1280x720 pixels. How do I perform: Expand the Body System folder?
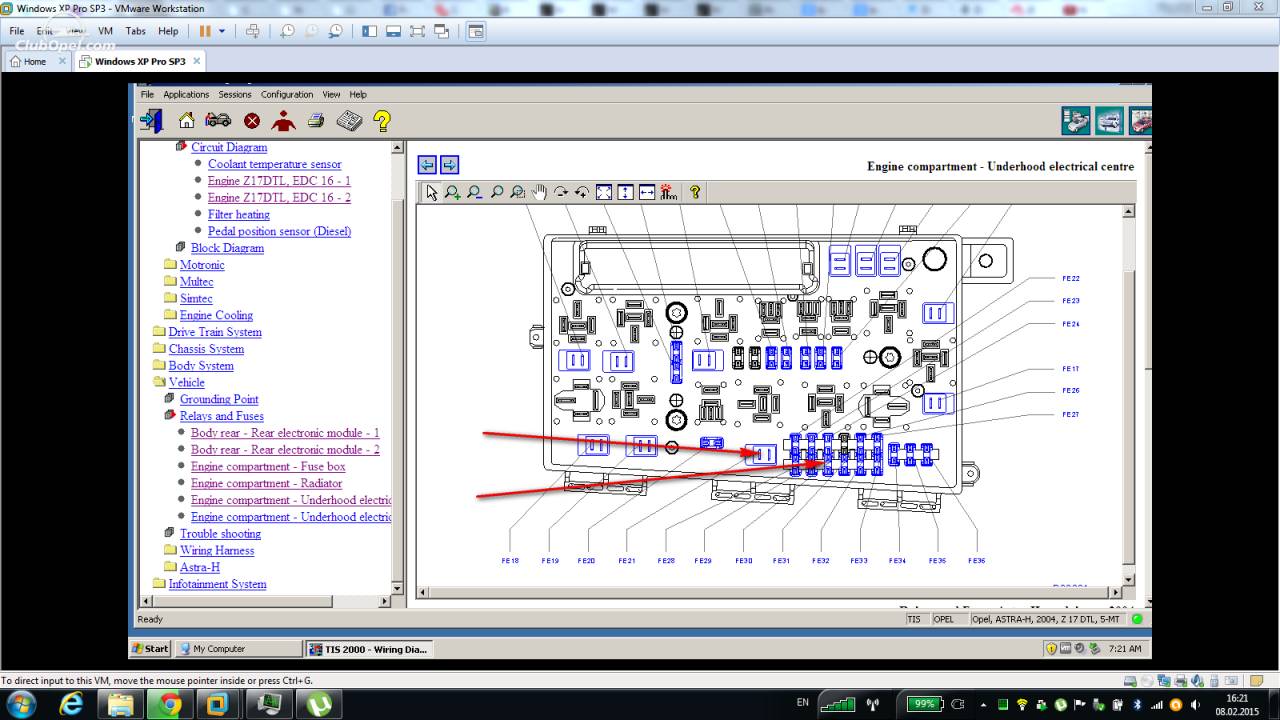click(201, 366)
